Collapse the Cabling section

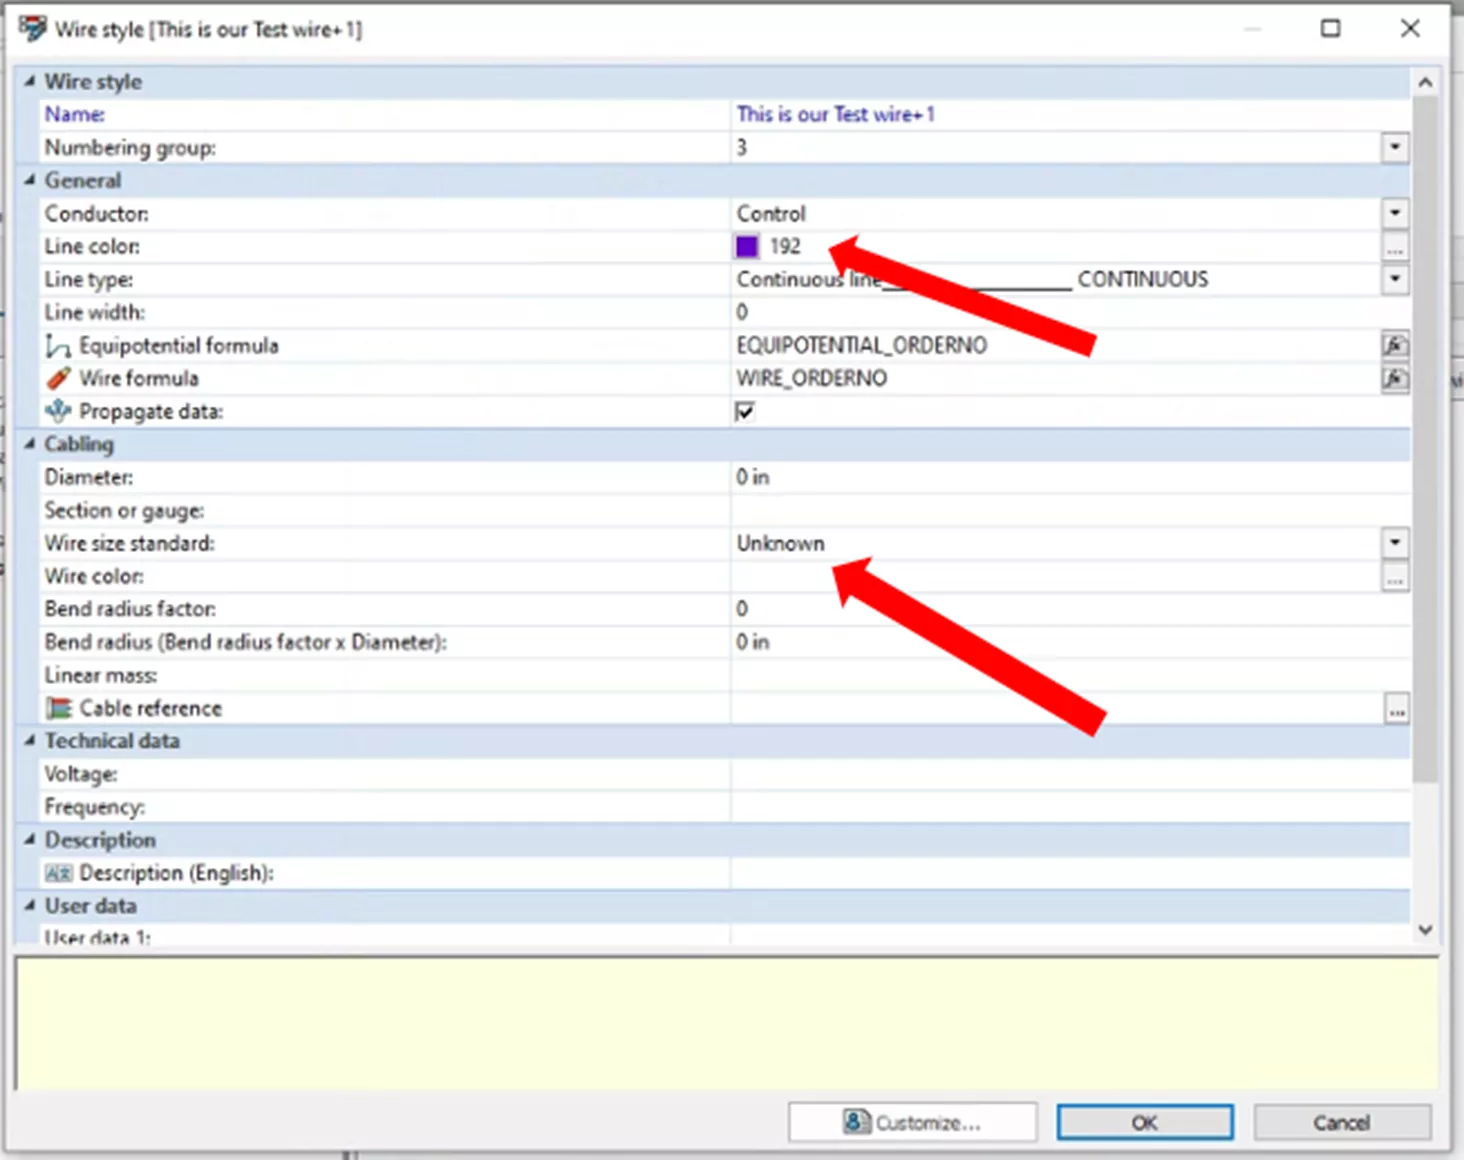click(29, 444)
